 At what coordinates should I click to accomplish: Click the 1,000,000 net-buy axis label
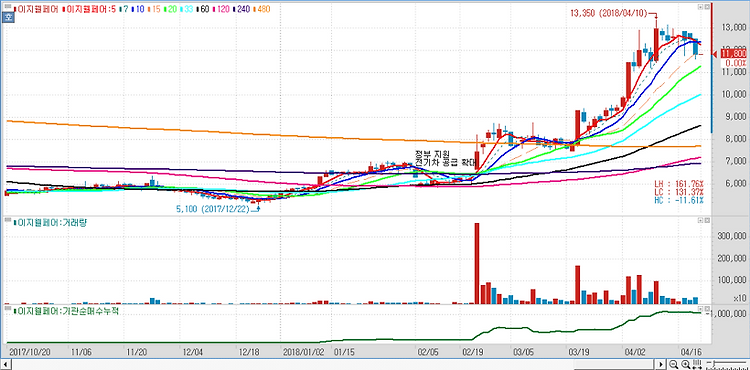click(728, 314)
